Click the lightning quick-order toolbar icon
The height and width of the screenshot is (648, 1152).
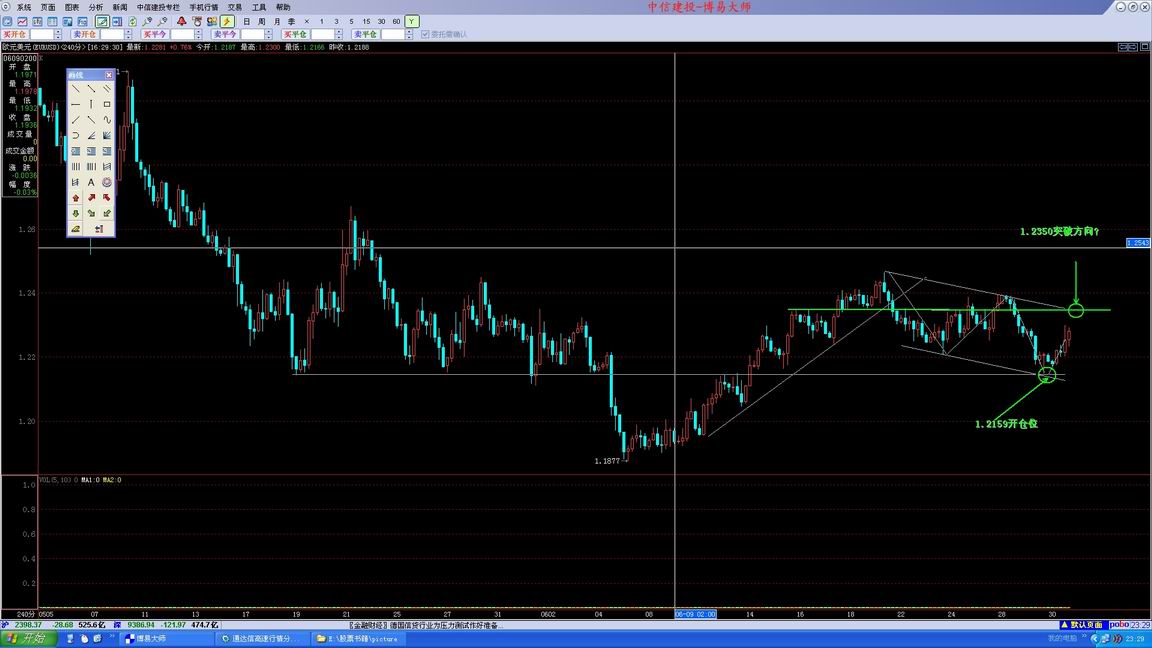(x=227, y=21)
